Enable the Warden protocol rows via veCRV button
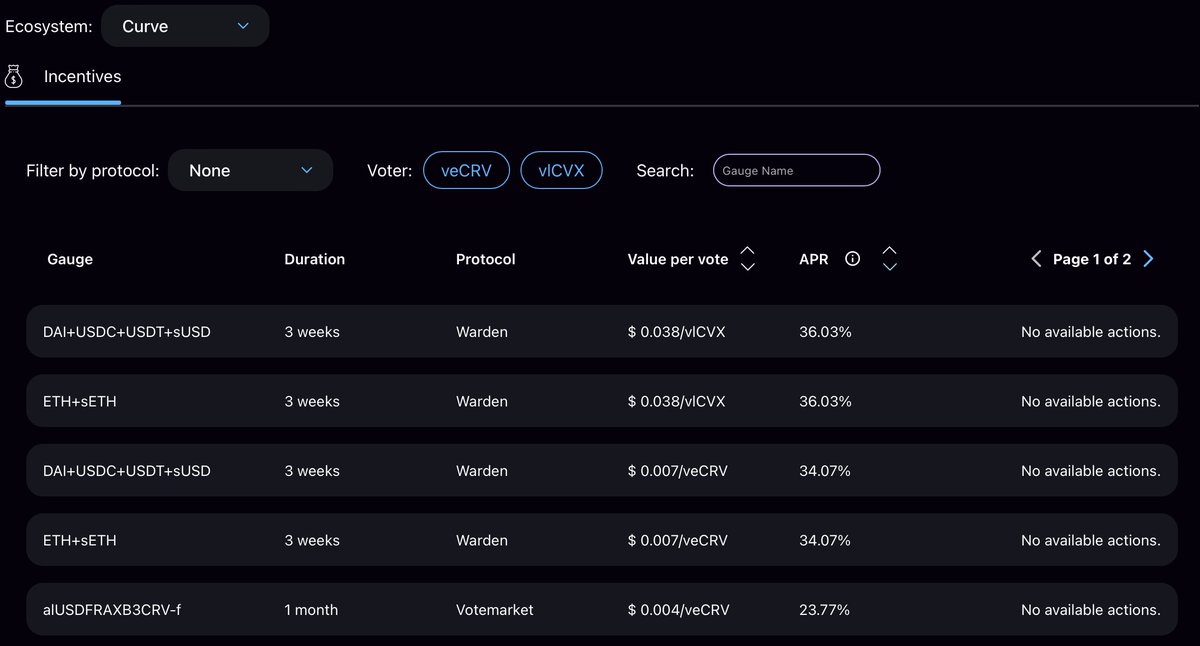The image size is (1200, 646). [466, 170]
